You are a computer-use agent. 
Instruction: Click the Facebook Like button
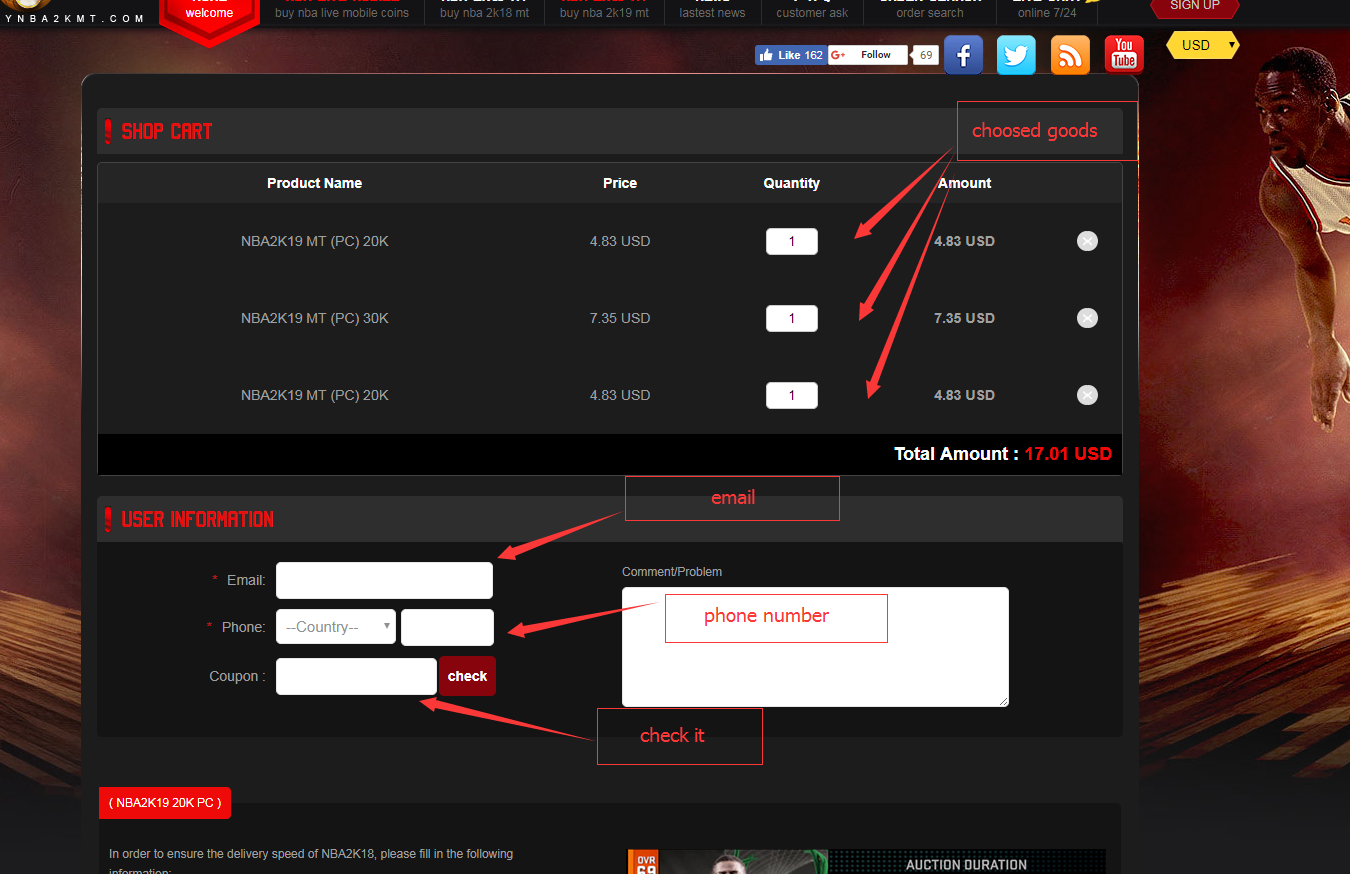point(790,55)
